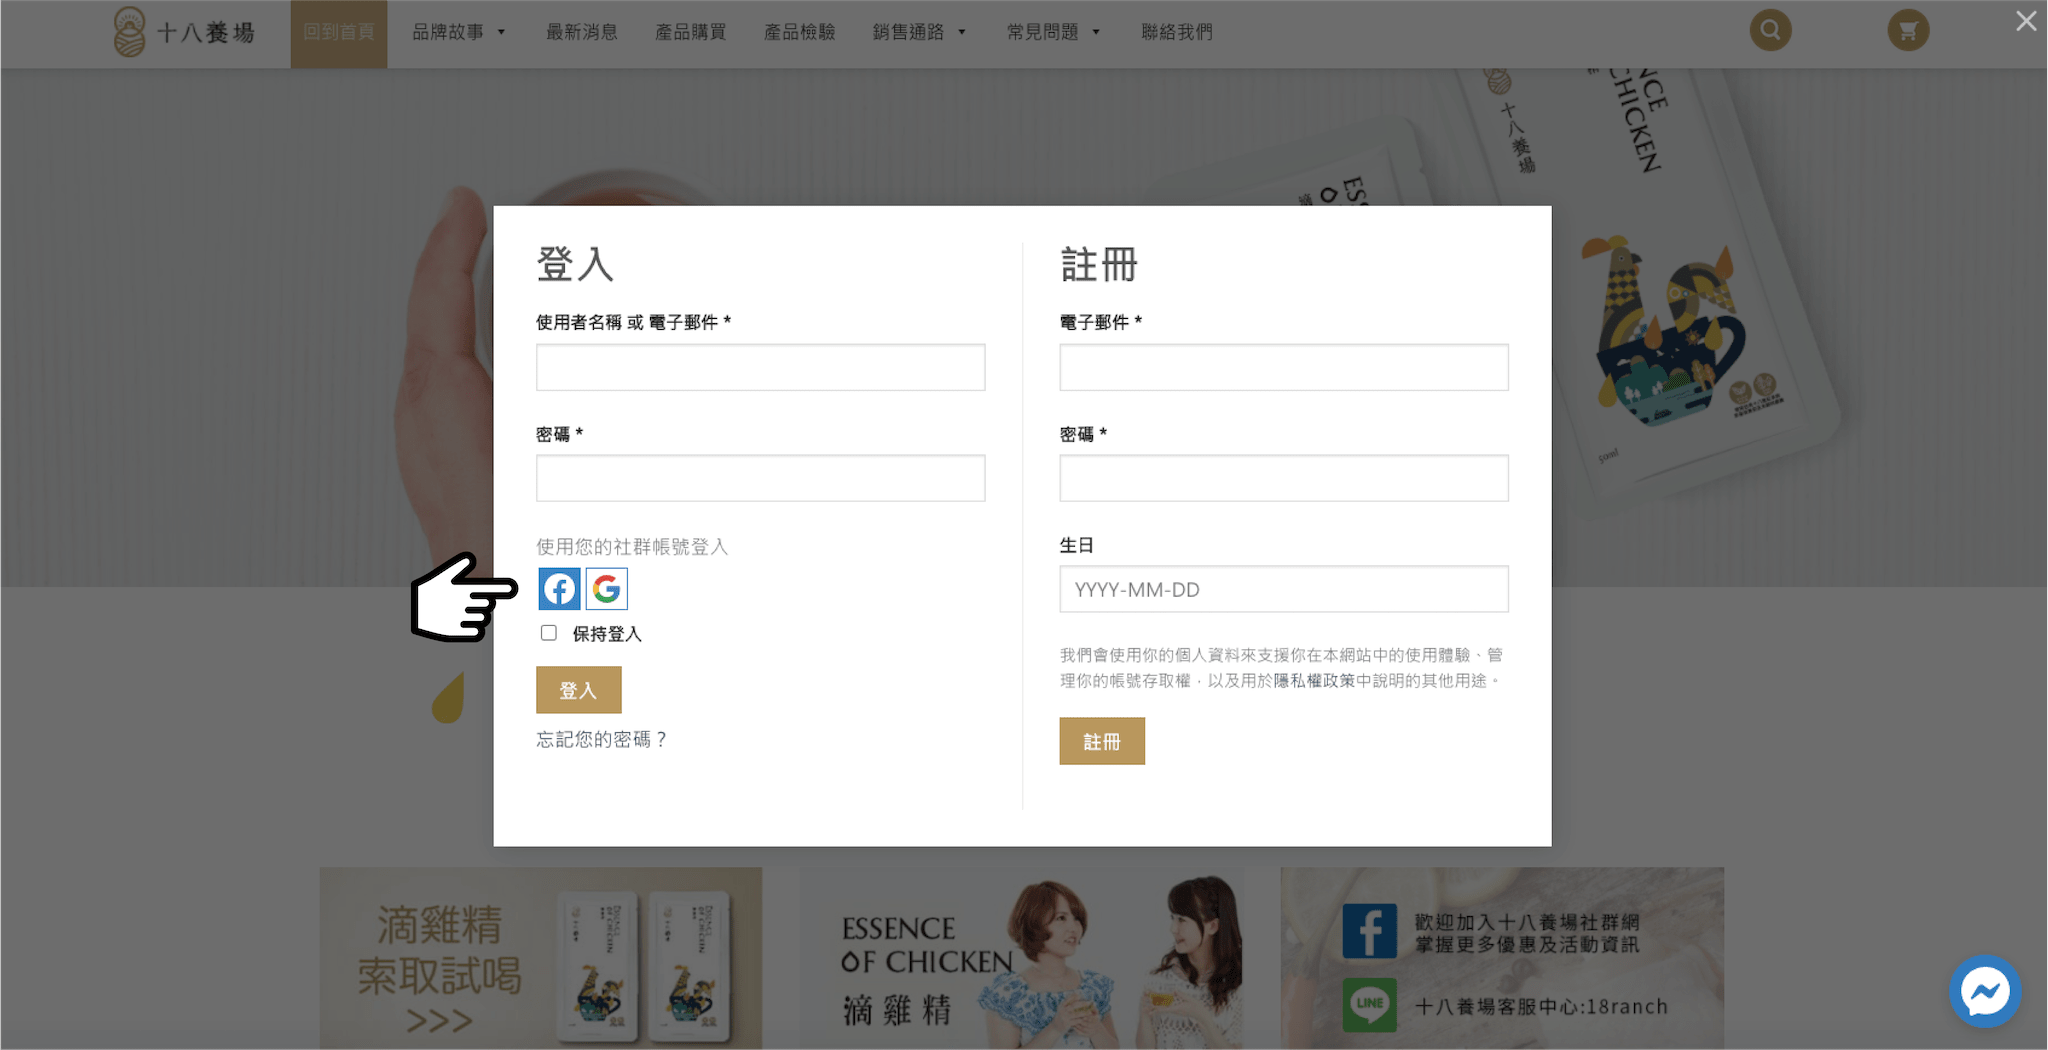Click the 隱私權政策 link
Screen dimensions: 2048x1050
click(1314, 681)
